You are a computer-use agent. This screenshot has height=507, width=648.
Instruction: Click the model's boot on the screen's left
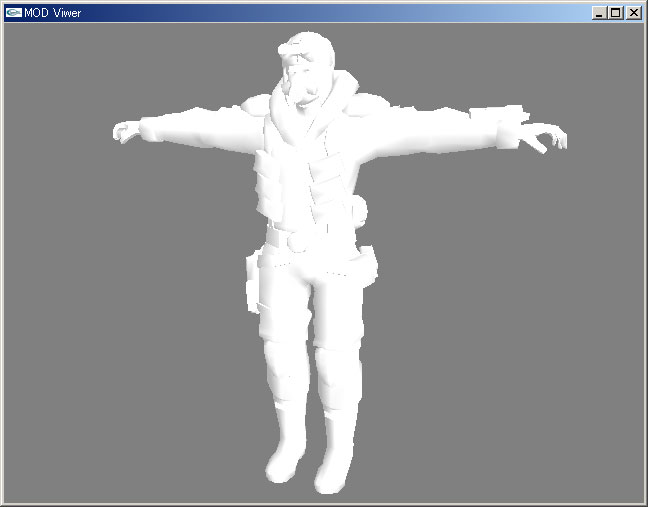pos(285,450)
